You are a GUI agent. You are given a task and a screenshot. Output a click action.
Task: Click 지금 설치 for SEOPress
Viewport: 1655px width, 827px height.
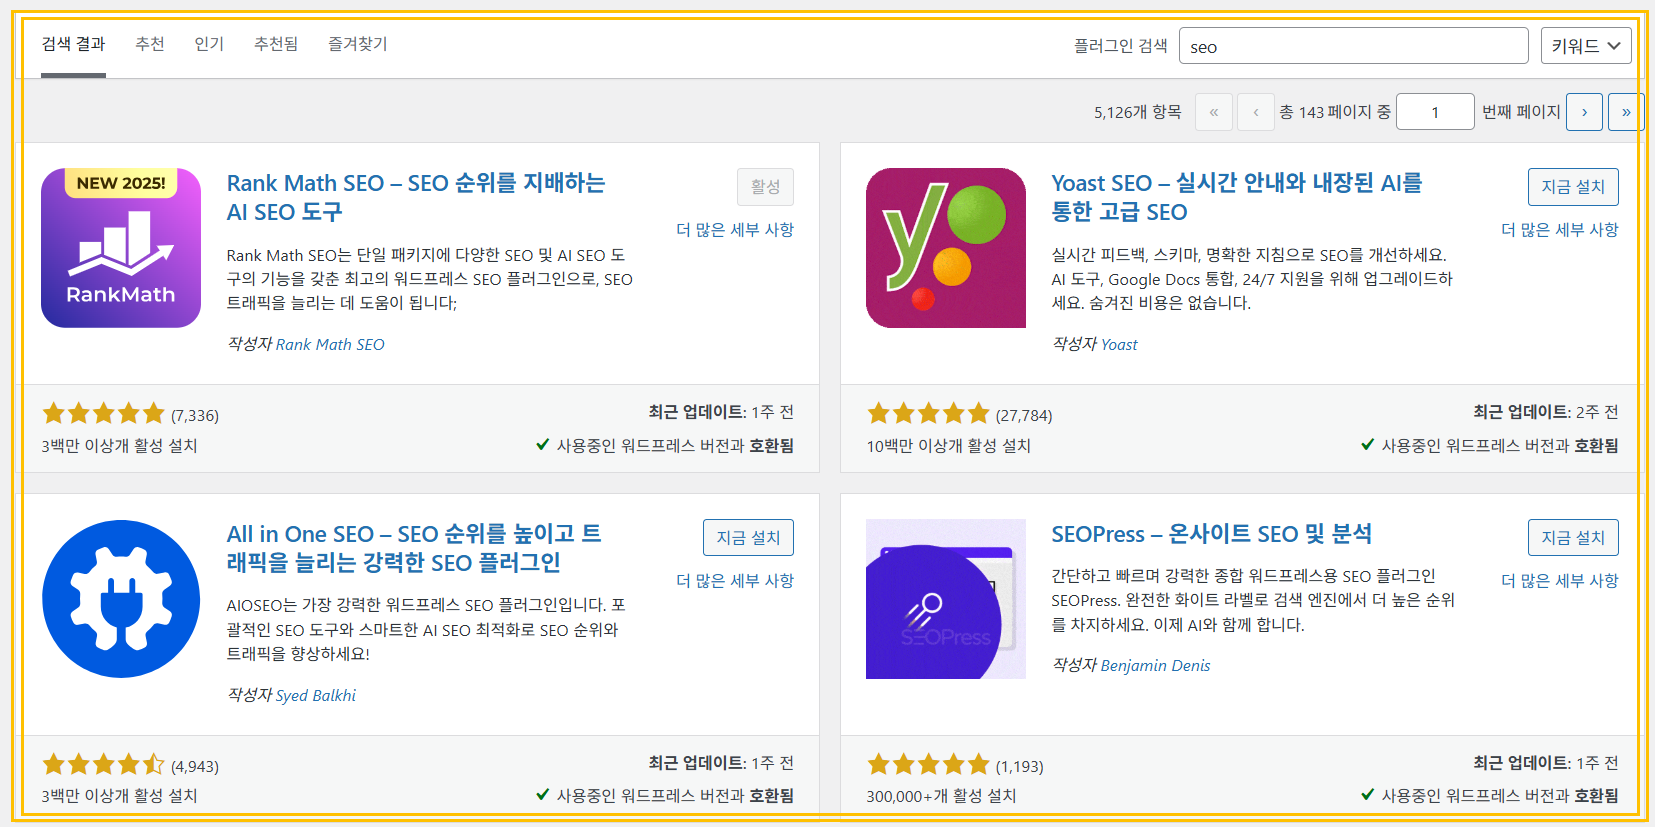1572,537
